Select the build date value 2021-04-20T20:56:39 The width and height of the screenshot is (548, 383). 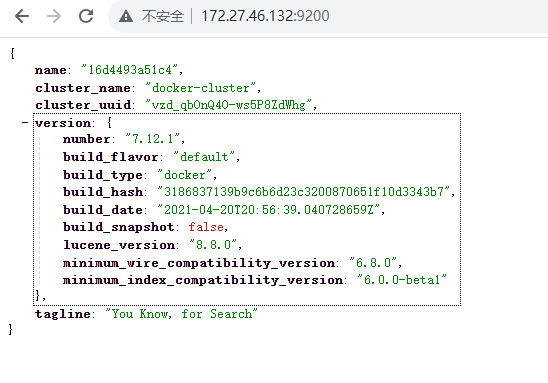coord(269,210)
